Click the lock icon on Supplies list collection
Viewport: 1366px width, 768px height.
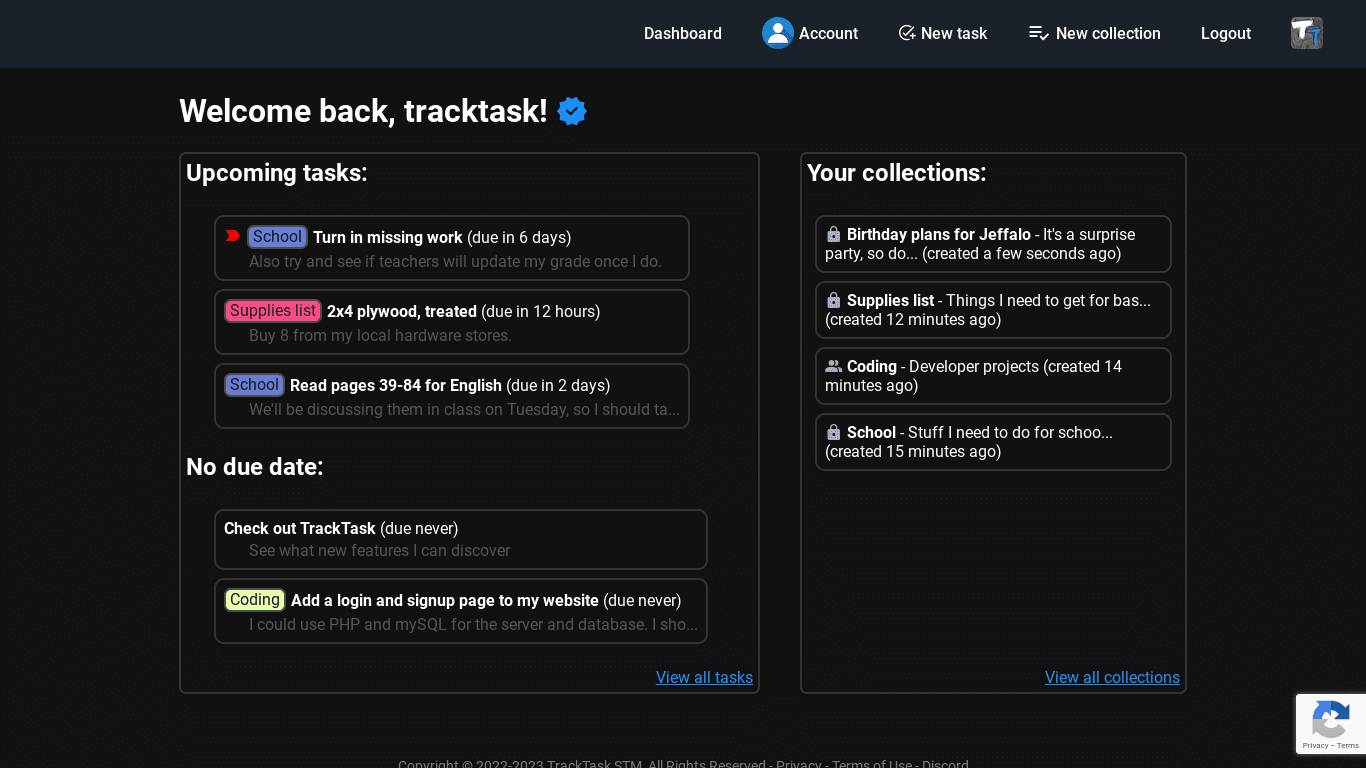pos(834,300)
